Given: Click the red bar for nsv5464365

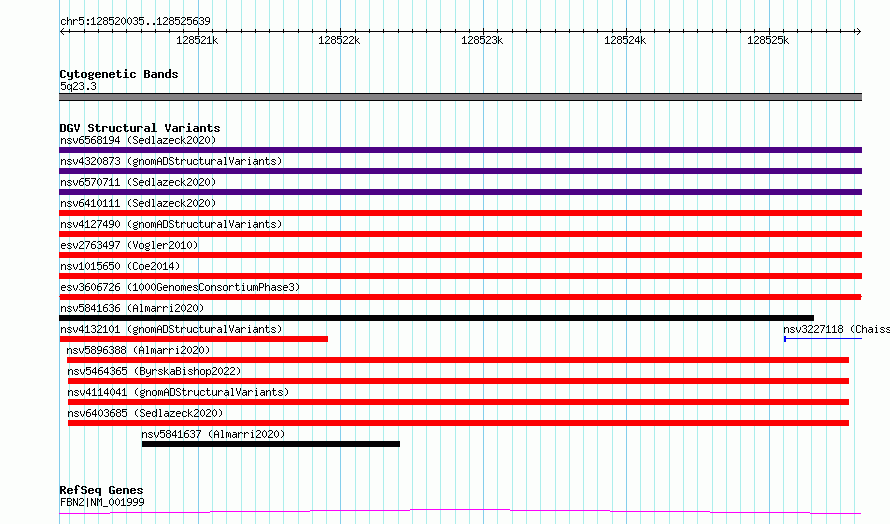Looking at the screenshot, I should click(458, 381).
